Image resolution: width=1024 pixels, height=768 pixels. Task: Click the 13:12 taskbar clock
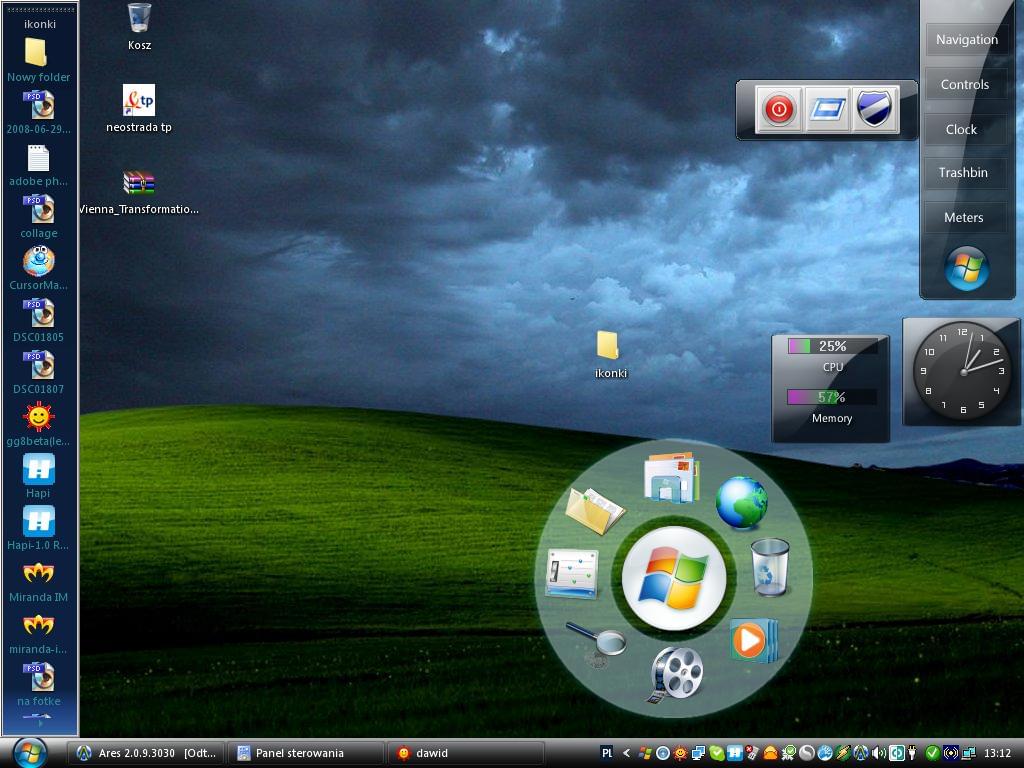pyautogui.click(x=997, y=753)
